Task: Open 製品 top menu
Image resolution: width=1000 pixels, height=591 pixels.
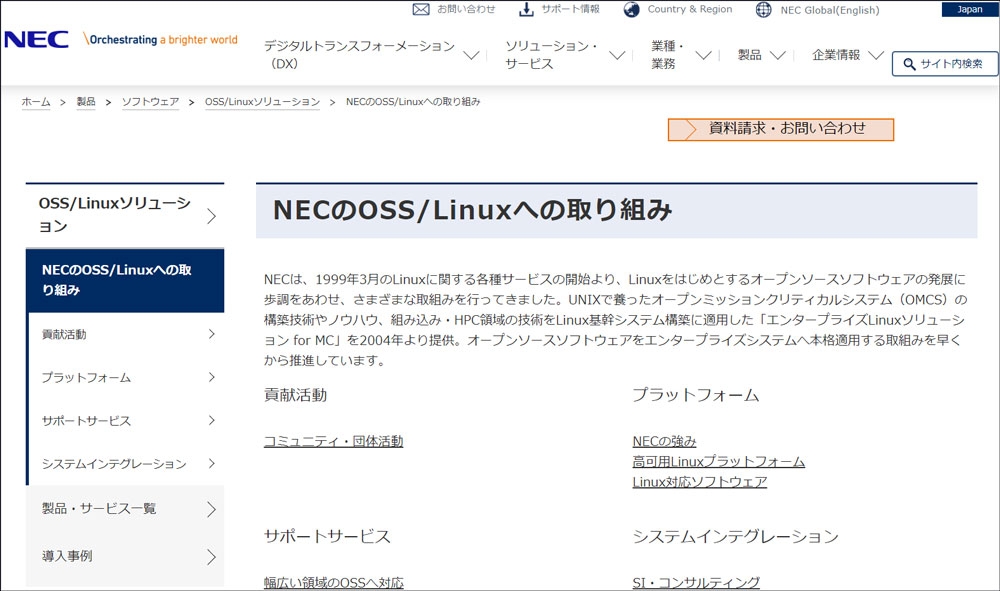Action: point(749,55)
